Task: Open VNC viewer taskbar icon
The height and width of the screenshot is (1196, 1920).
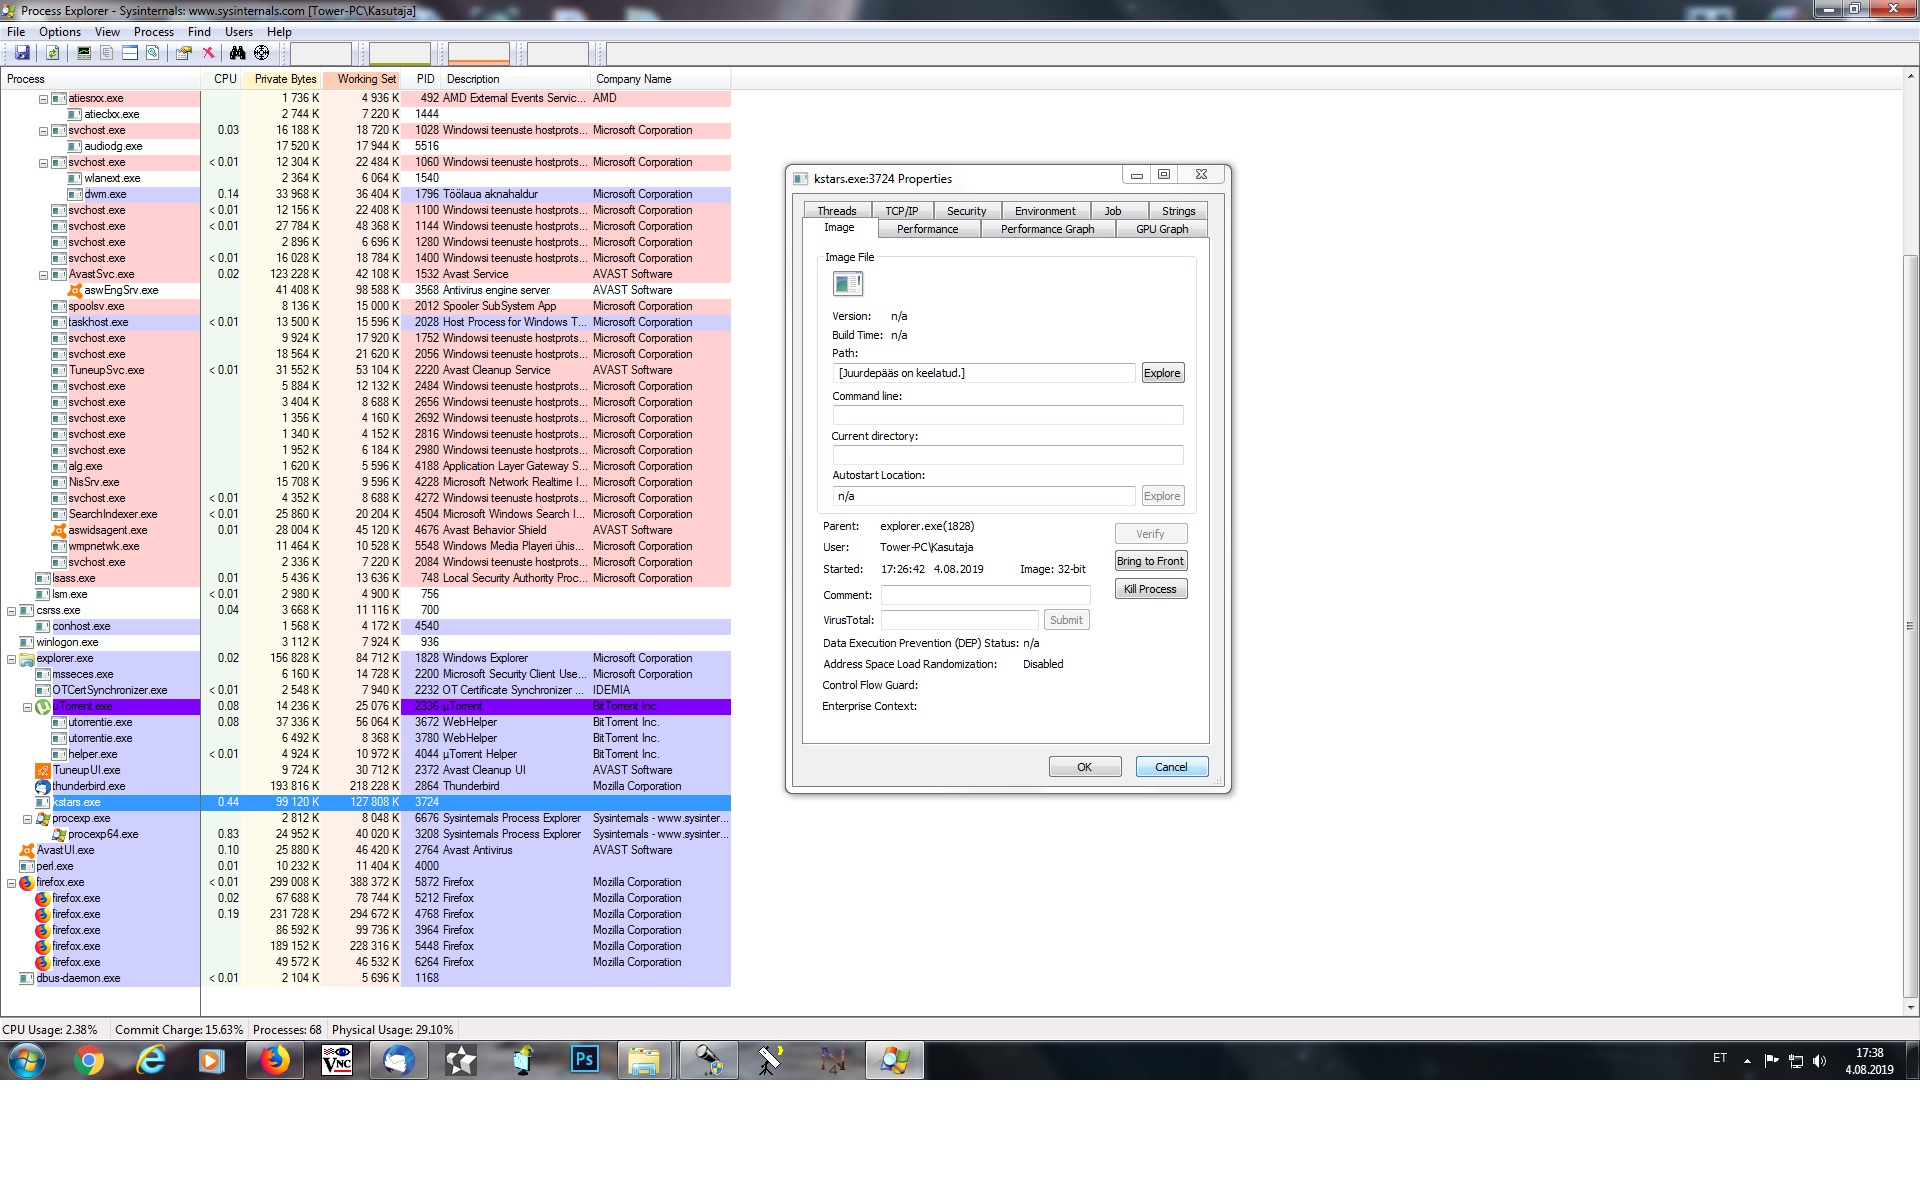Action: (x=337, y=1060)
